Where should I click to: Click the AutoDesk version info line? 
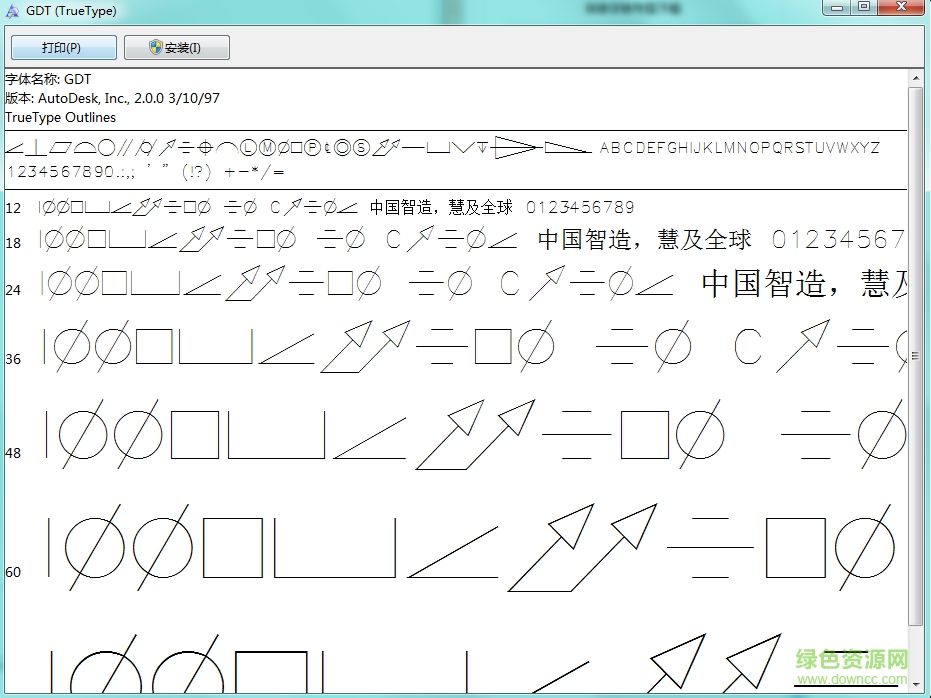click(x=111, y=98)
